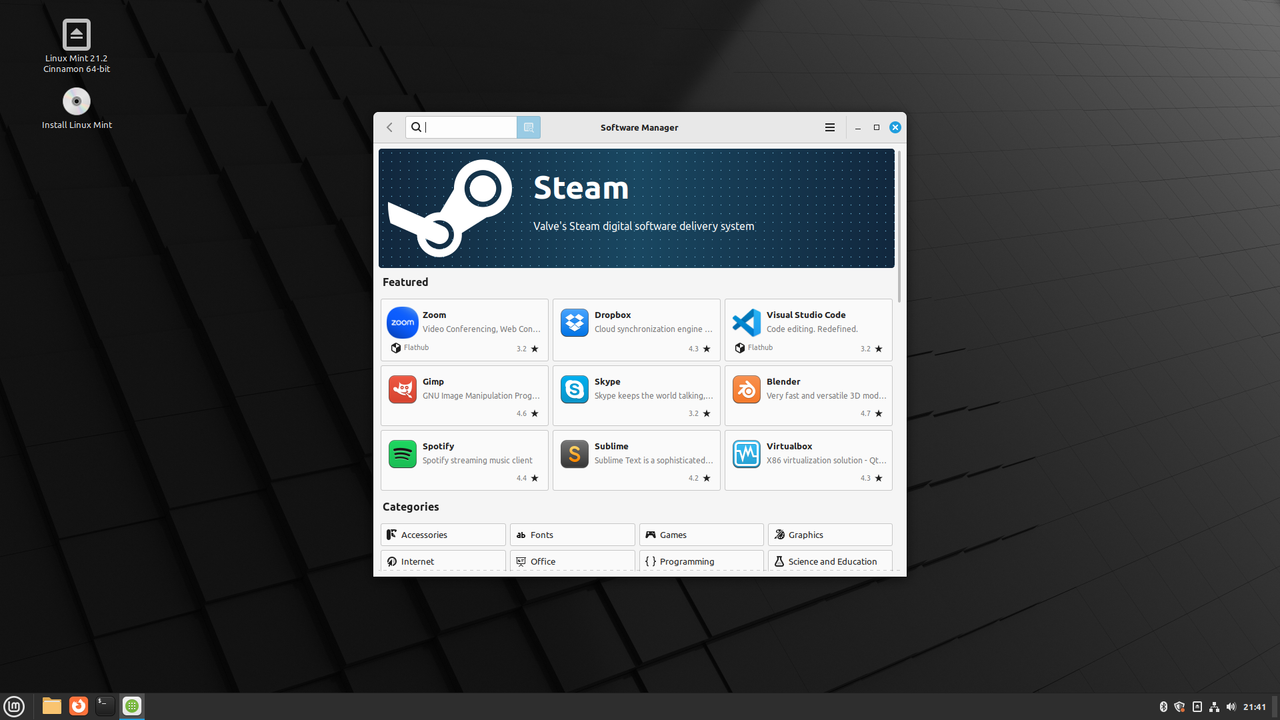Select the Linux Mint 21.2 disk desktop icon
This screenshot has width=1280, height=720.
pyautogui.click(x=76, y=47)
